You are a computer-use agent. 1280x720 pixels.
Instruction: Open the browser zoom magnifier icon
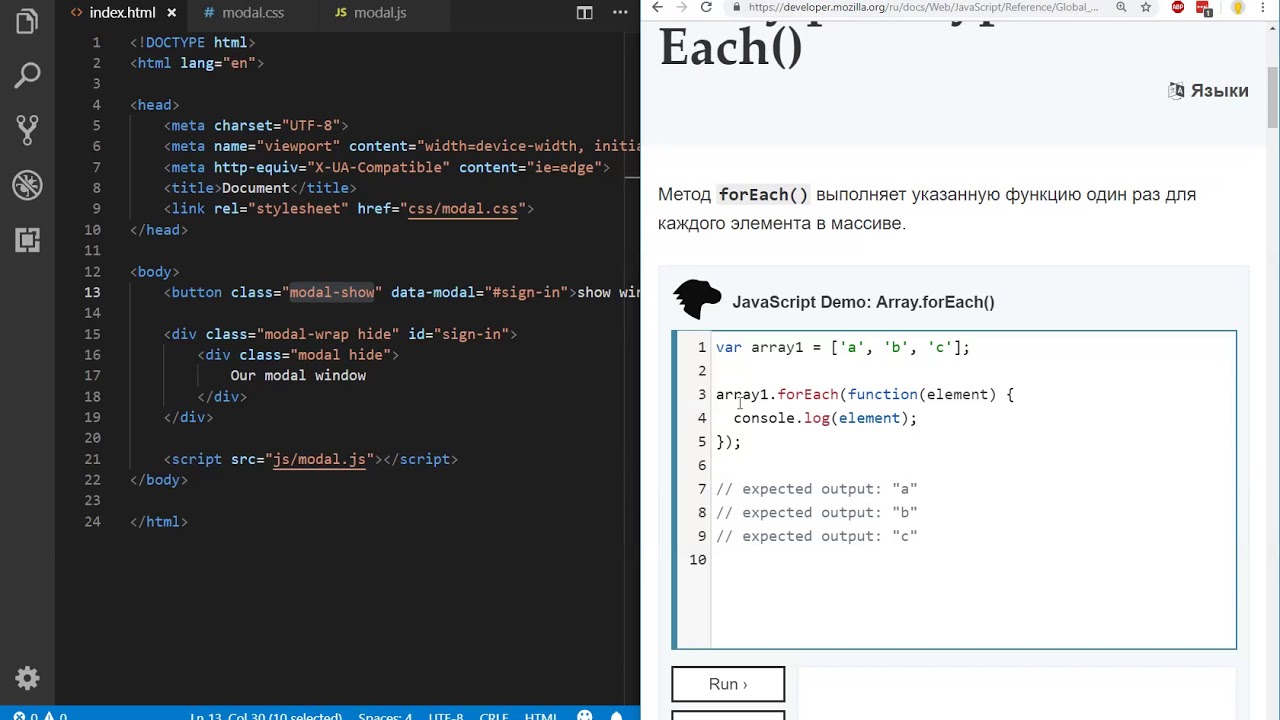[x=1121, y=7]
